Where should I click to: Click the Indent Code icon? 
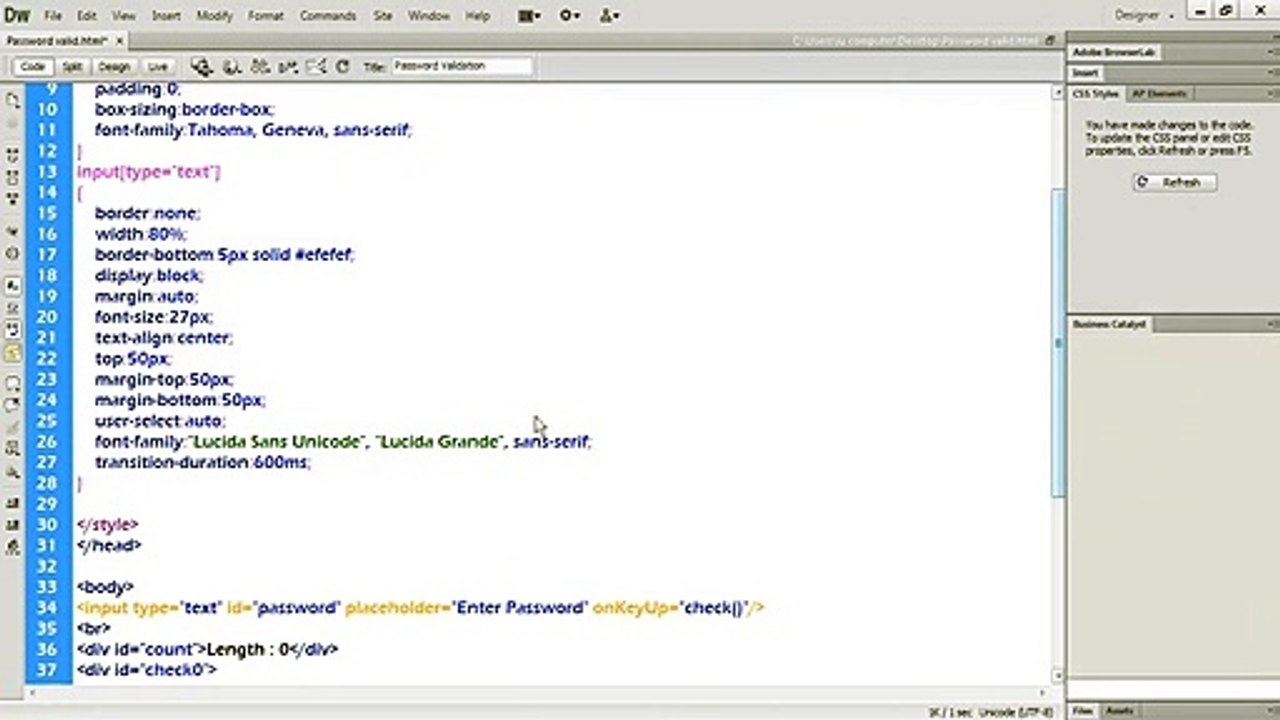tap(13, 503)
